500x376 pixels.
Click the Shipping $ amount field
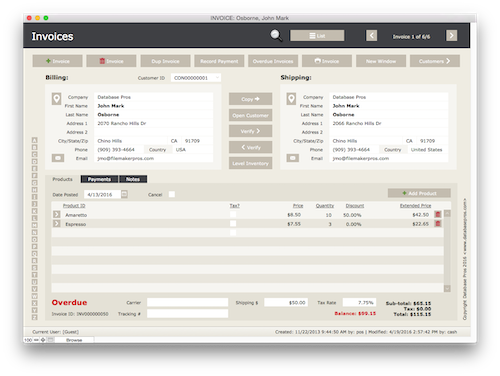(x=286, y=302)
